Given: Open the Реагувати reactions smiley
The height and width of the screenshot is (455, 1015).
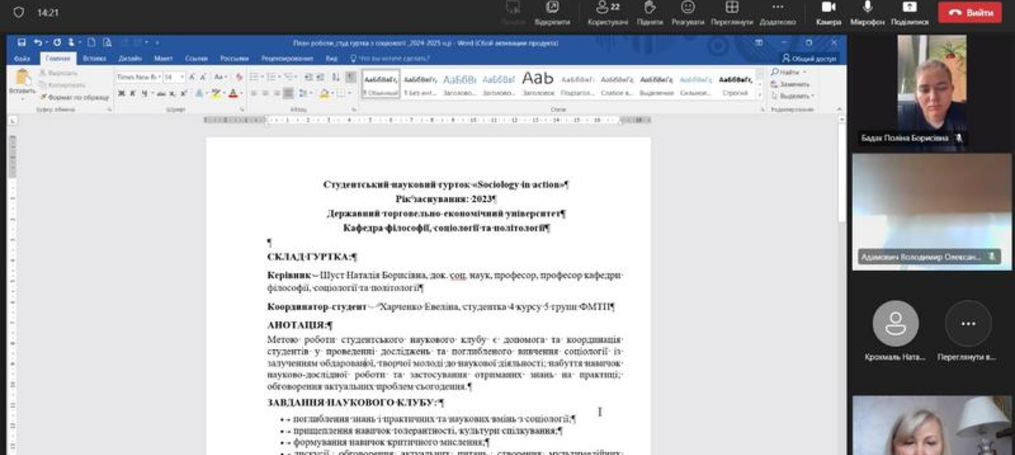Looking at the screenshot, I should point(687,8).
